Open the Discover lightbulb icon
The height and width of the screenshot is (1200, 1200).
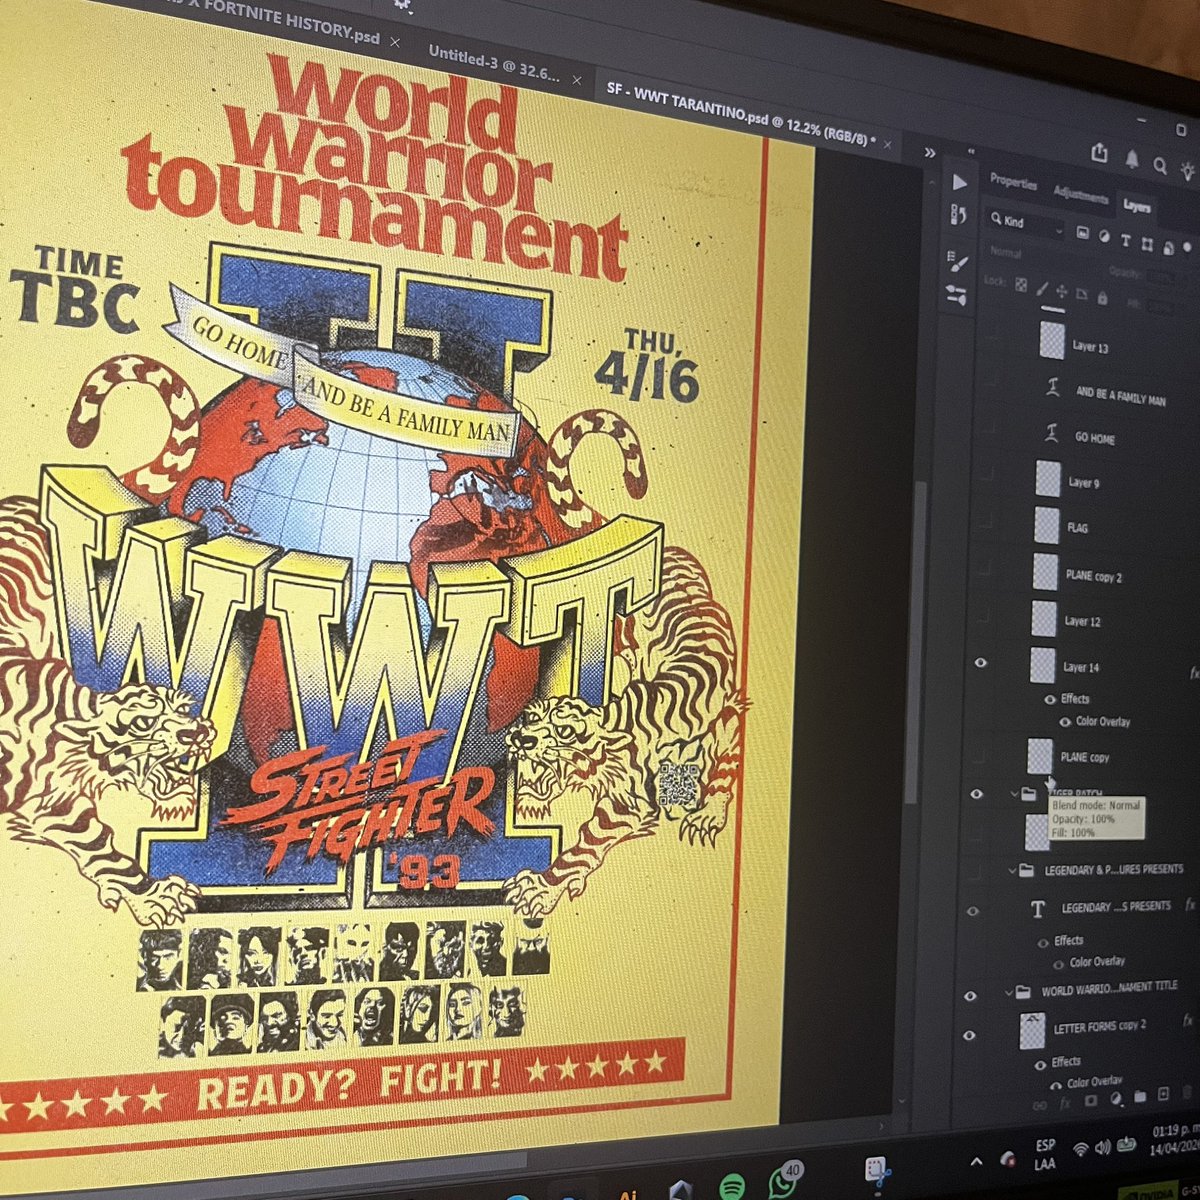1188,169
